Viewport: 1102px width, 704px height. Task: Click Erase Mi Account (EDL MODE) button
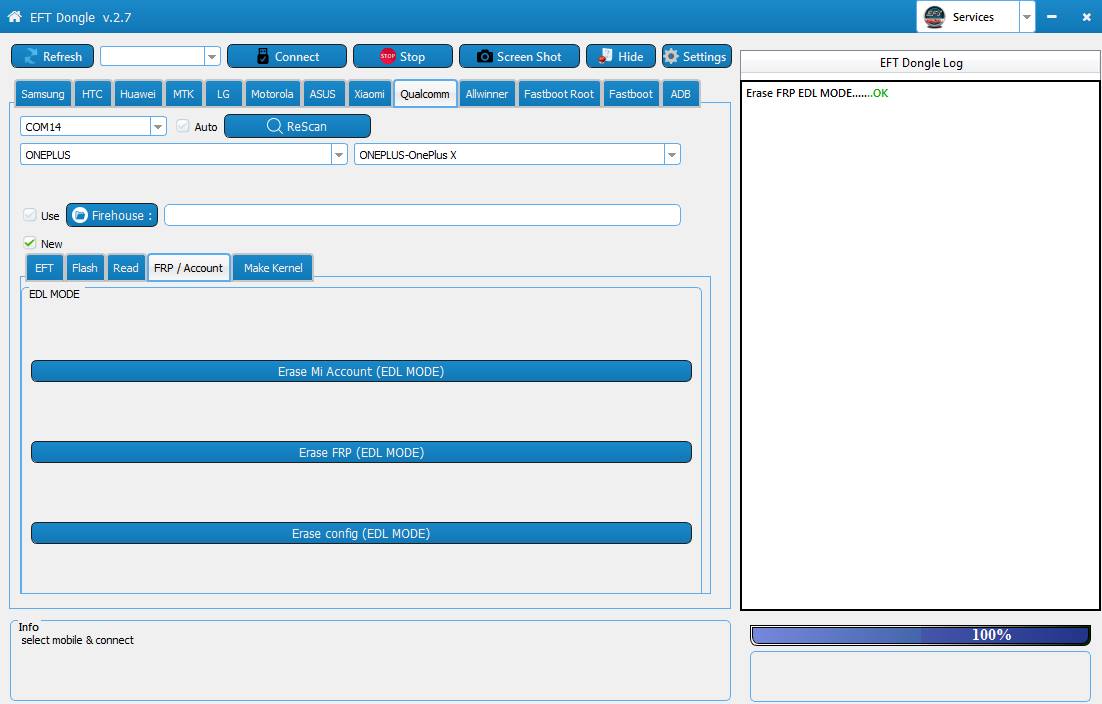361,371
